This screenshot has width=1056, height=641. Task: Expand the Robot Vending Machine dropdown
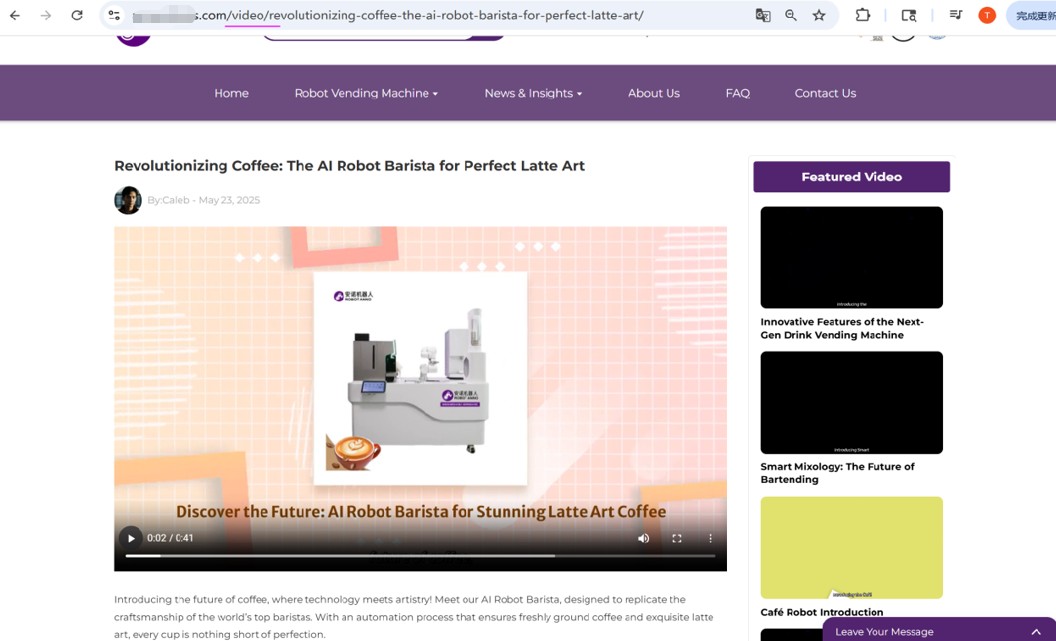tap(366, 93)
